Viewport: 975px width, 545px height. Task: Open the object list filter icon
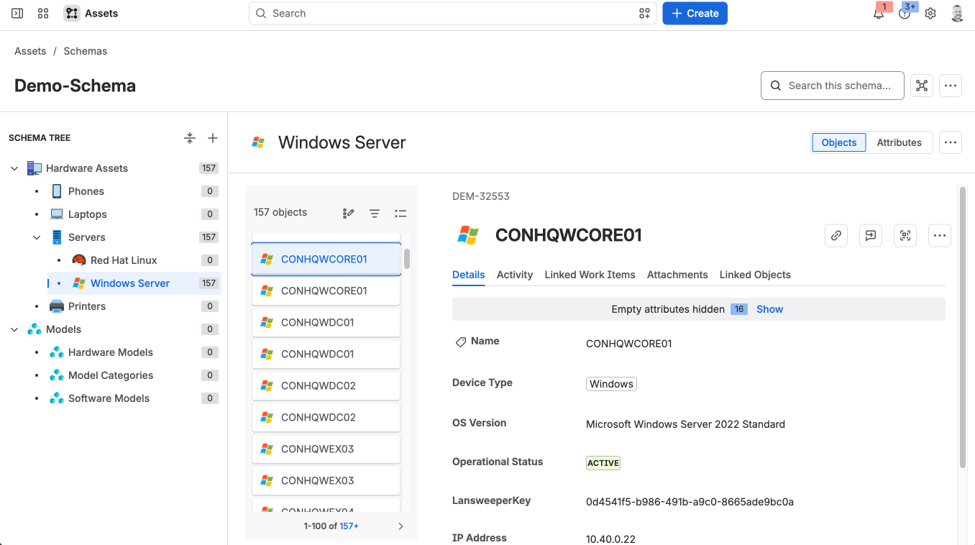pos(374,213)
